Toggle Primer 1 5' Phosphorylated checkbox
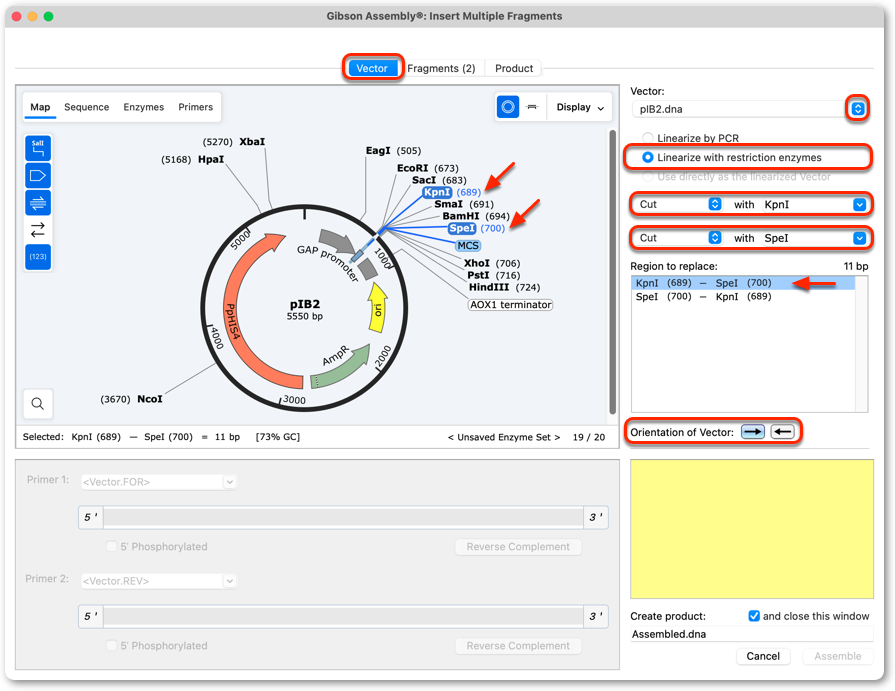The image size is (895, 691). 111,547
